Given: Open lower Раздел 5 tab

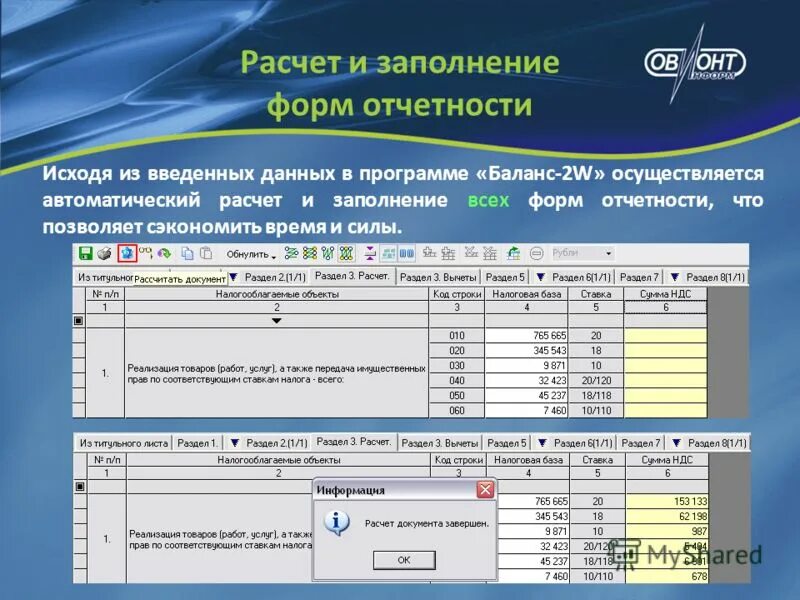Looking at the screenshot, I should click(x=506, y=443).
